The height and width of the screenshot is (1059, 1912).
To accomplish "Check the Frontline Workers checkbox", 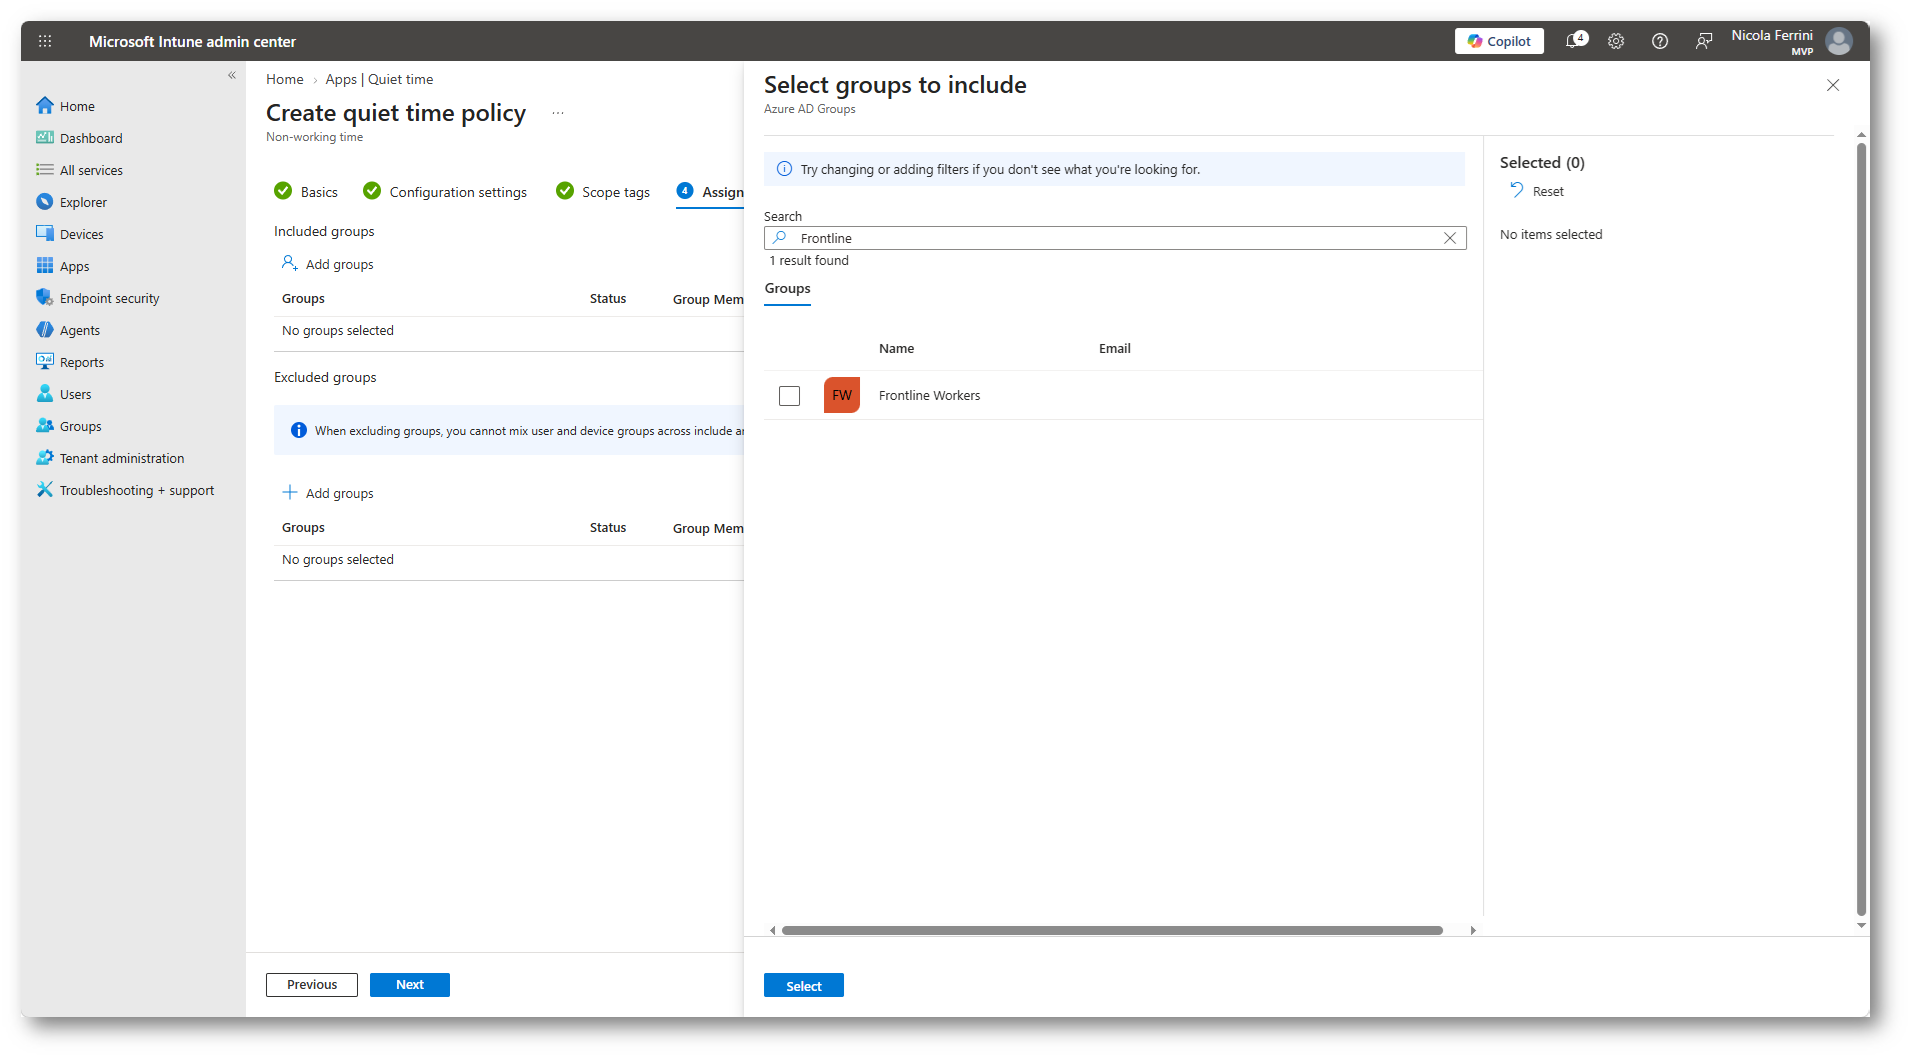I will (x=789, y=396).
